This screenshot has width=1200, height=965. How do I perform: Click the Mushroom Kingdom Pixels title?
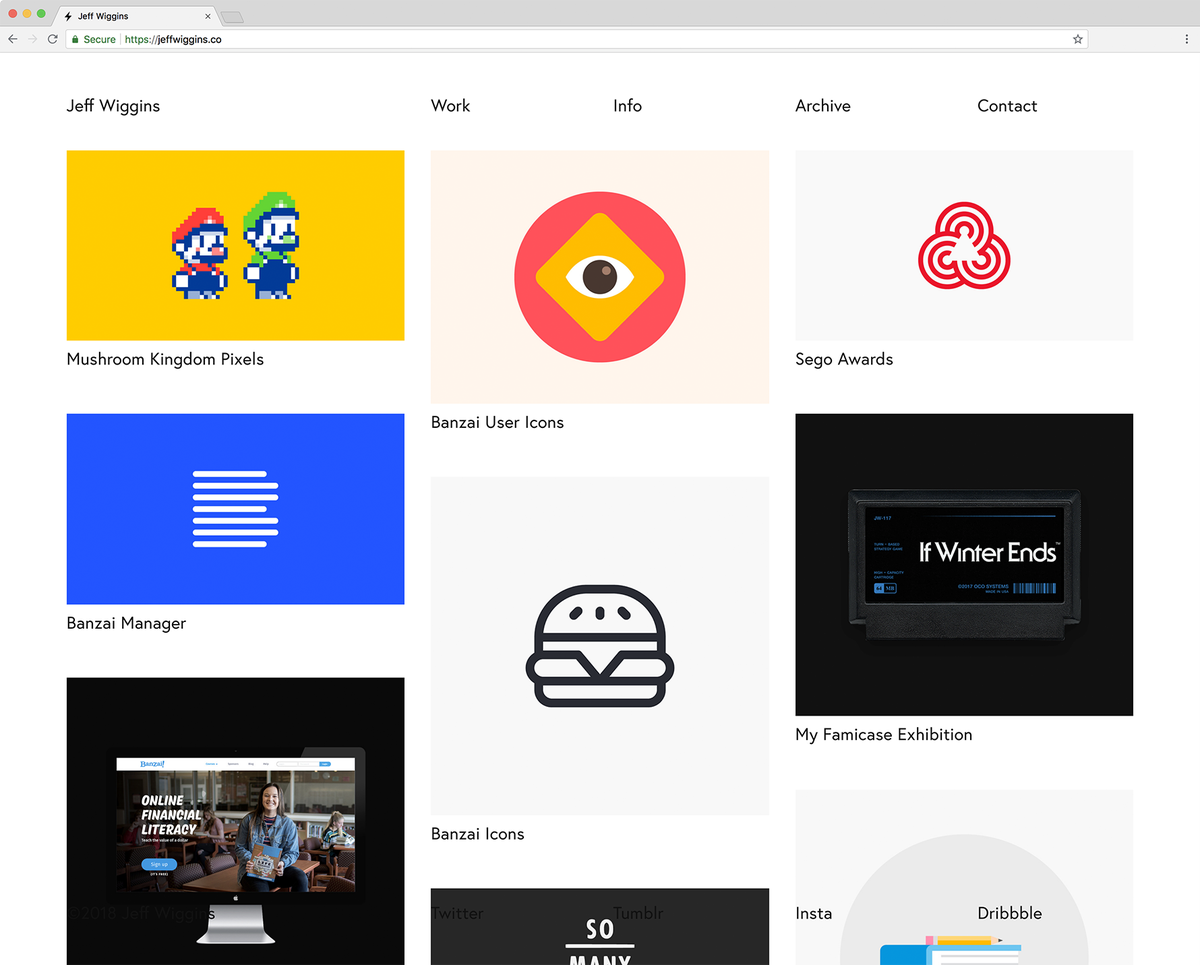tap(165, 359)
